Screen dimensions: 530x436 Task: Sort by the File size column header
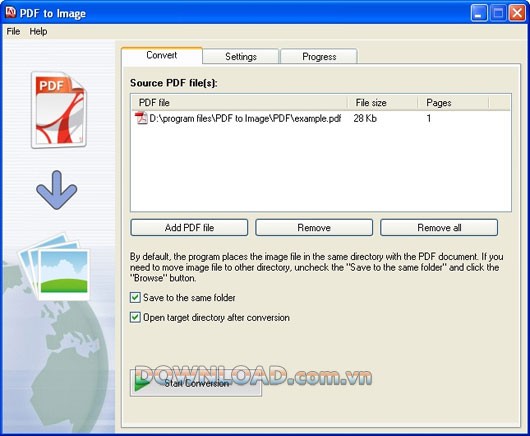pyautogui.click(x=383, y=102)
